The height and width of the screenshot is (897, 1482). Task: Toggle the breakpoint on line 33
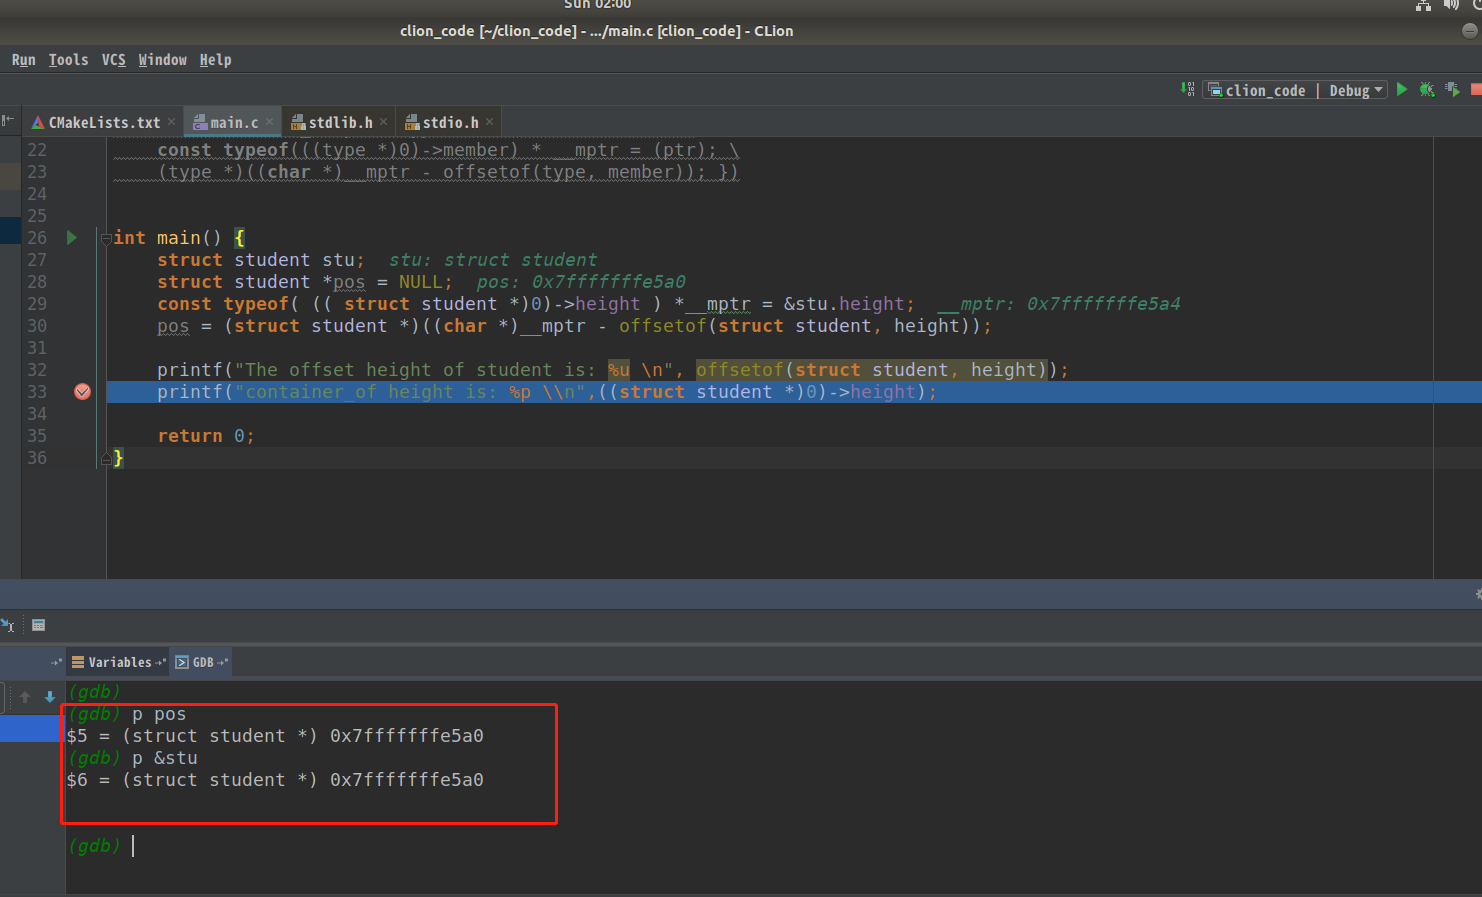(82, 392)
